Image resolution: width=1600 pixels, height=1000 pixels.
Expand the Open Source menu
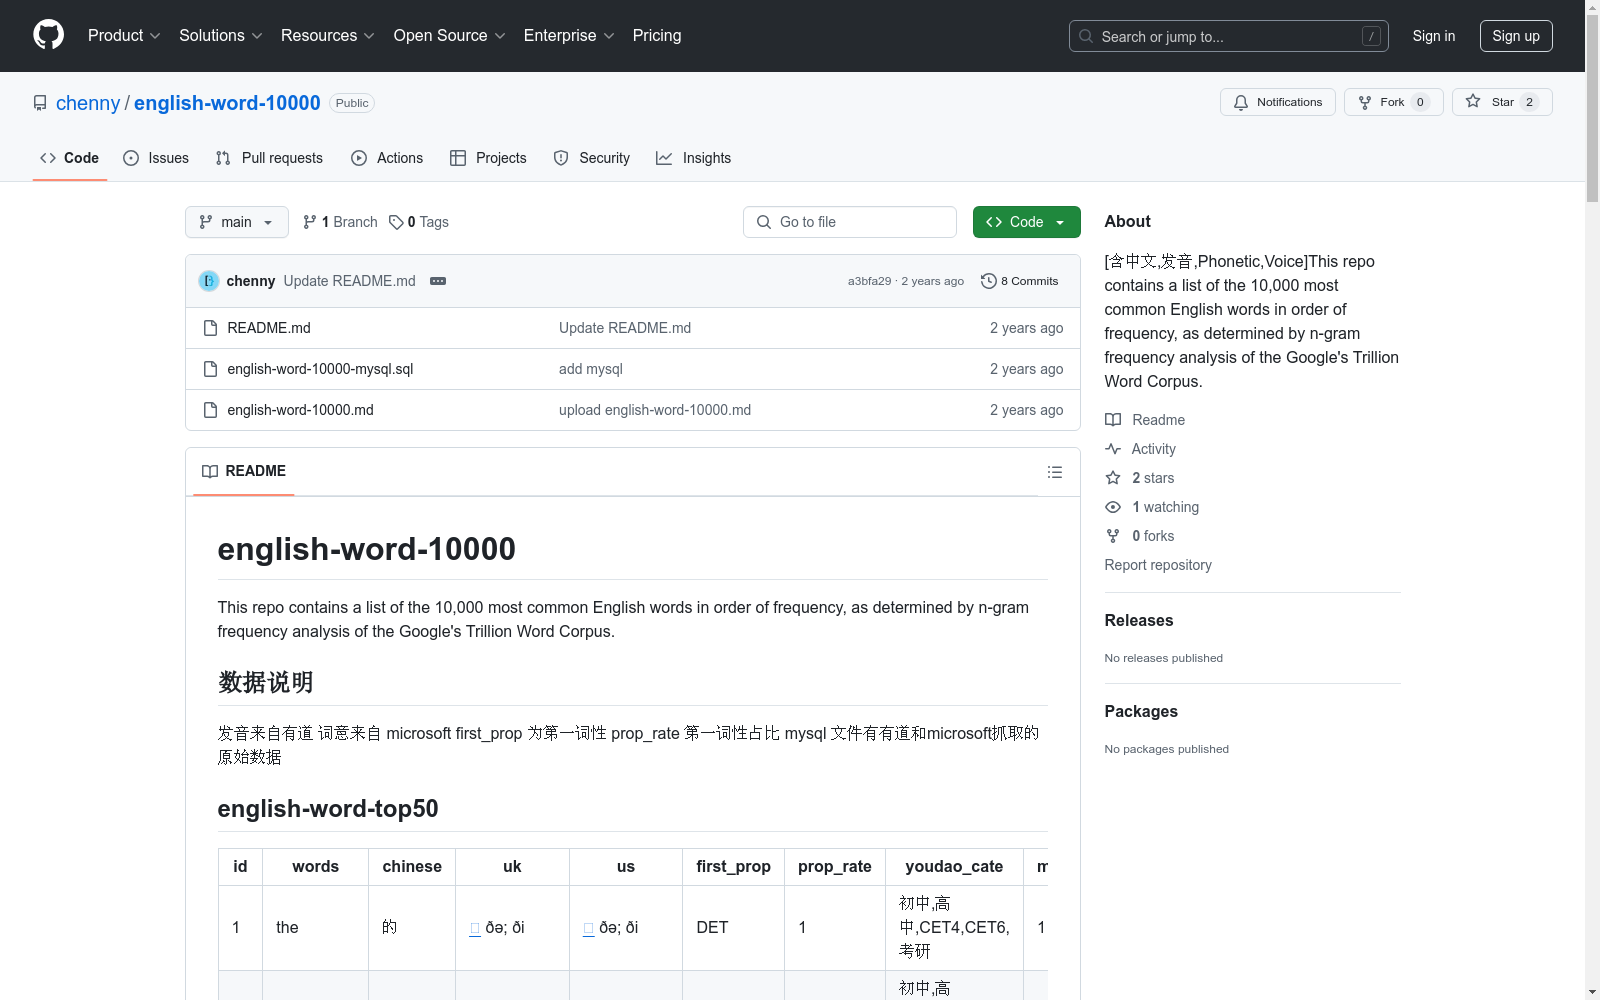pyautogui.click(x=450, y=35)
